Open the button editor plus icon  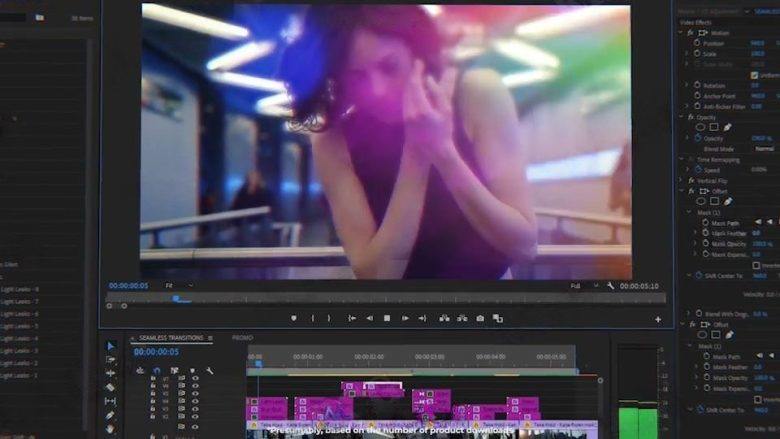pos(658,319)
